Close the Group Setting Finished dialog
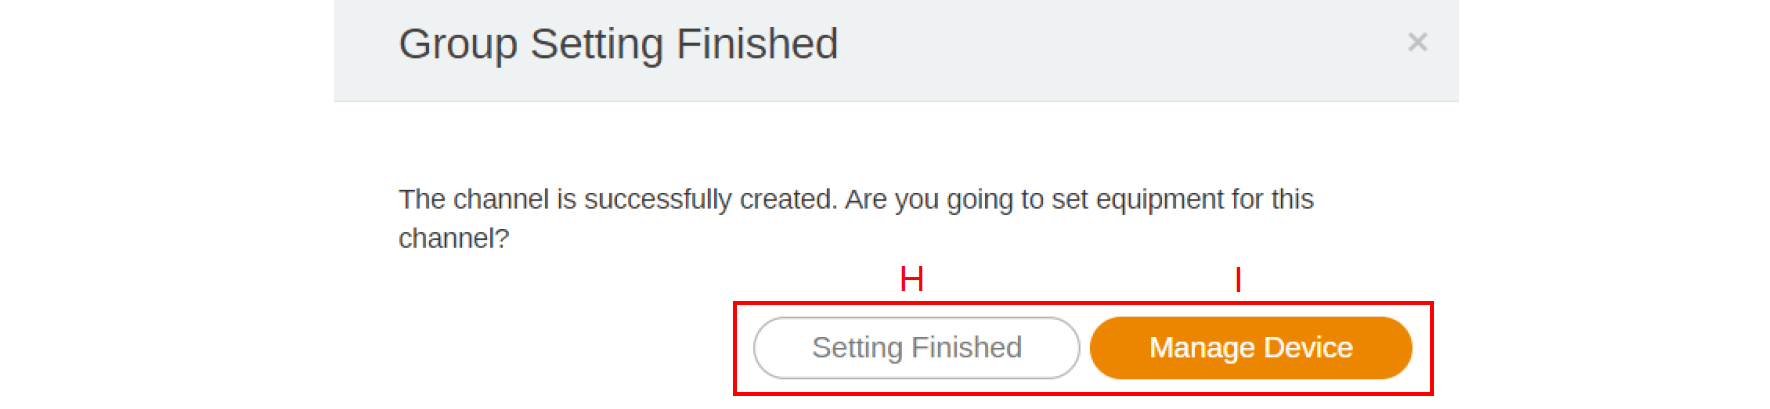The height and width of the screenshot is (409, 1770). coord(1417,42)
